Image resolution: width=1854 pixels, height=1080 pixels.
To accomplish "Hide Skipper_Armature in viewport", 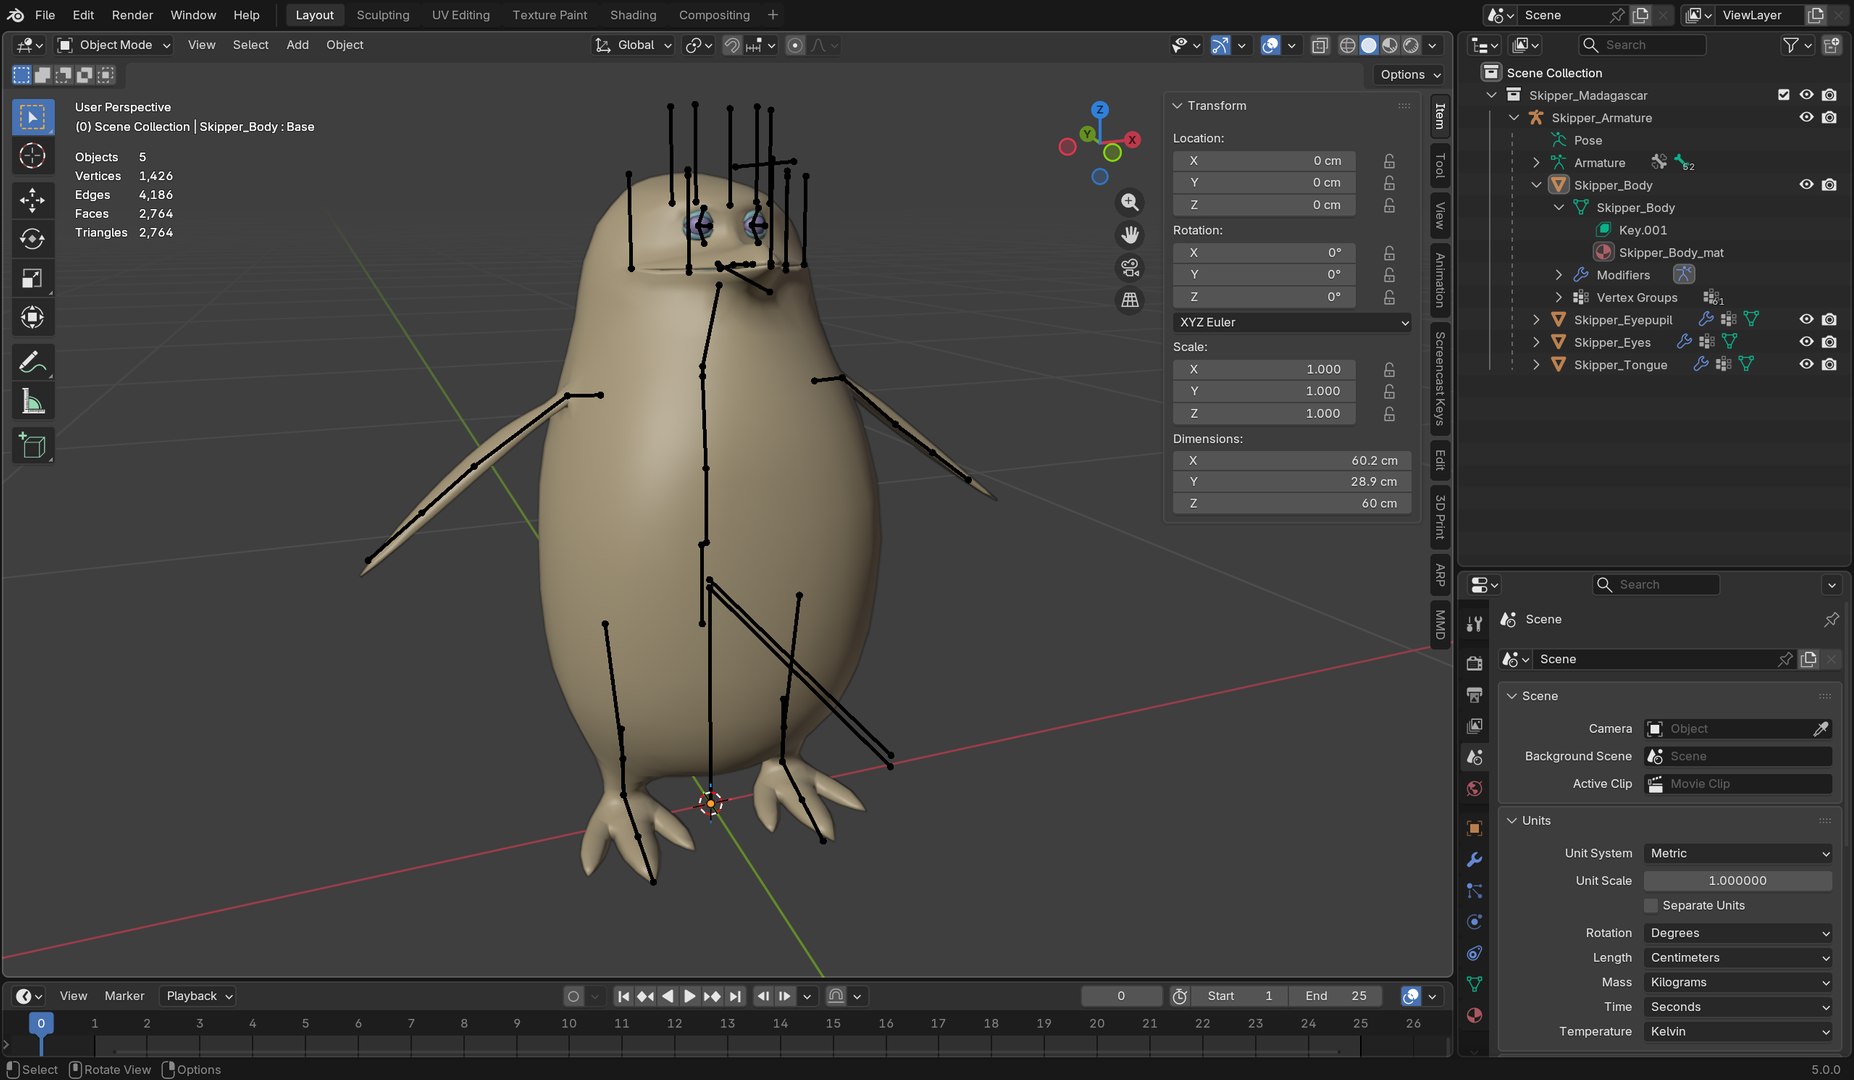I will coord(1806,118).
